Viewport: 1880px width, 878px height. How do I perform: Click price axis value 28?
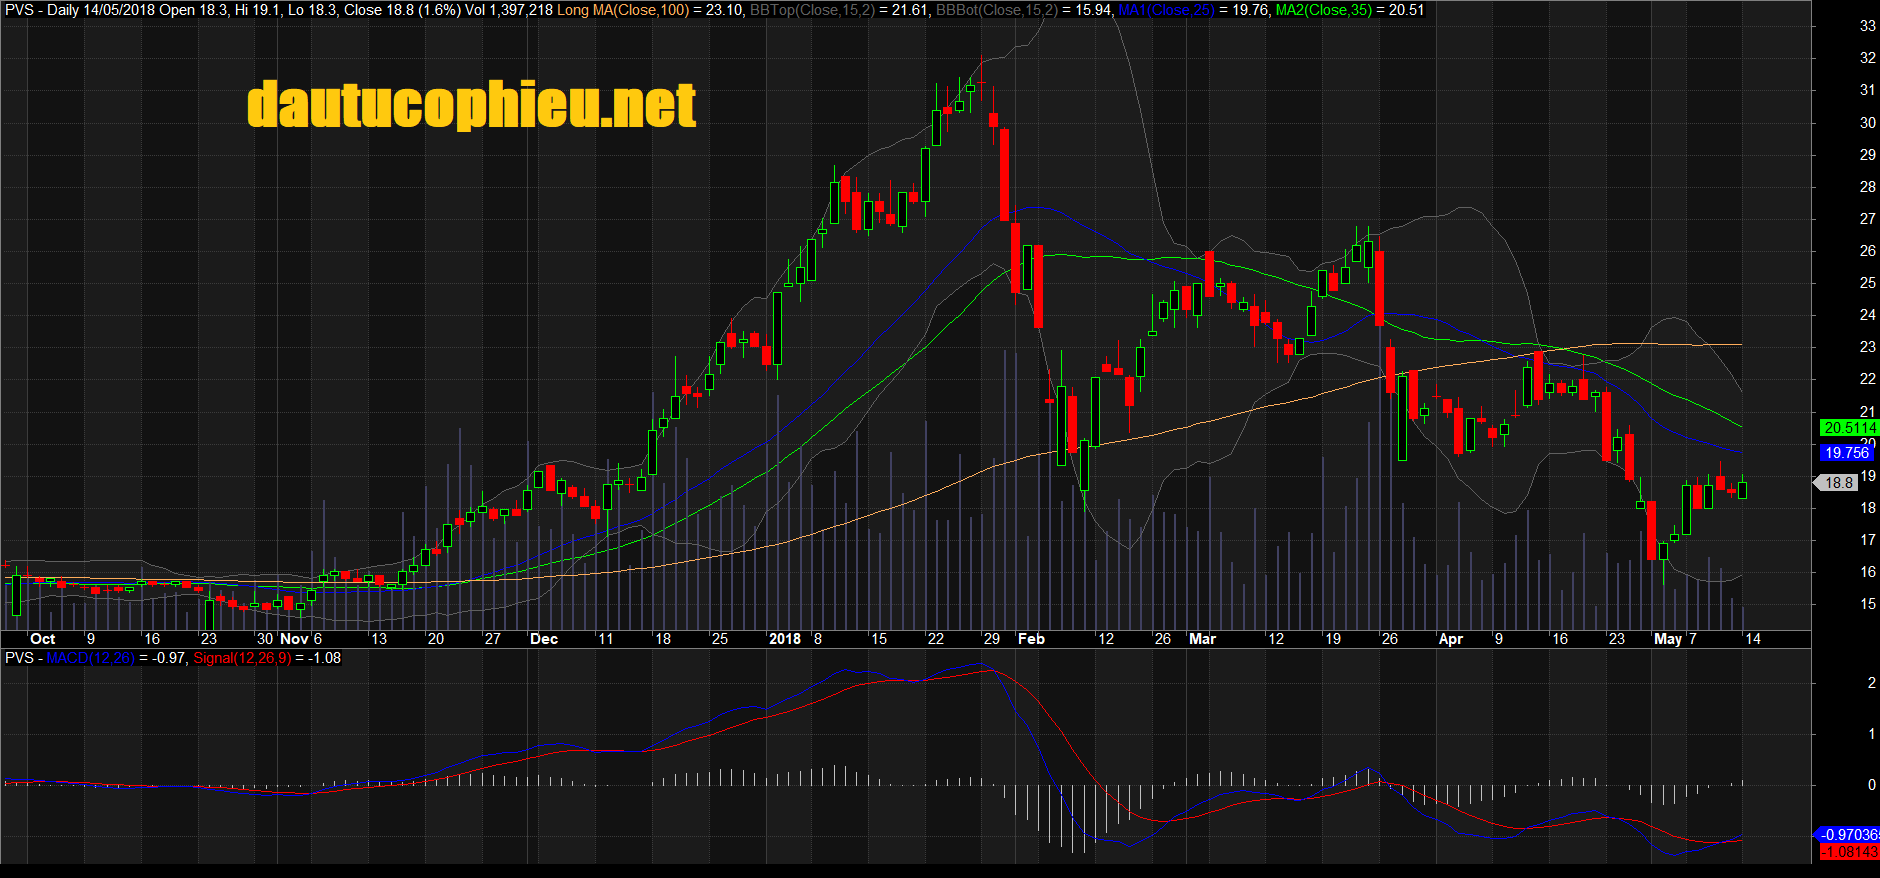click(1868, 187)
